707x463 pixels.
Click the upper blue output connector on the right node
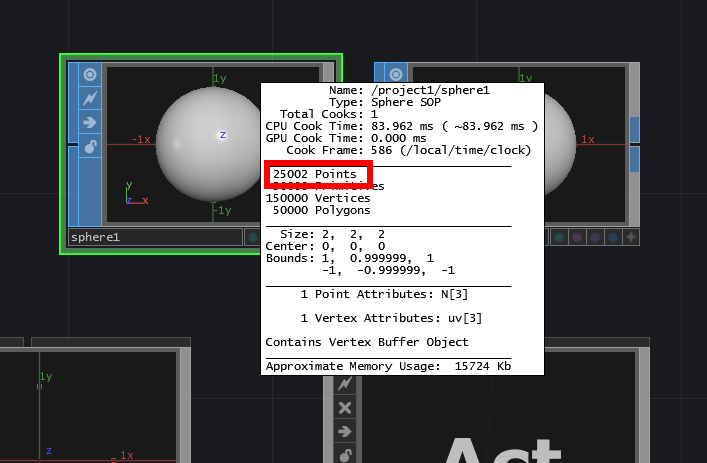coord(634,129)
